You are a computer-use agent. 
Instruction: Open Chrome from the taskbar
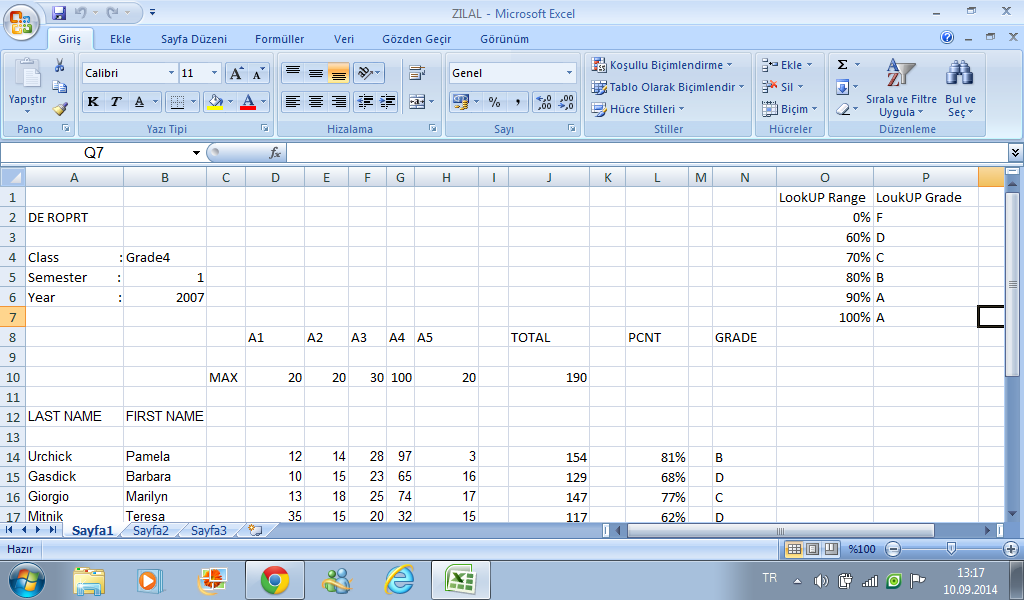pyautogui.click(x=275, y=580)
